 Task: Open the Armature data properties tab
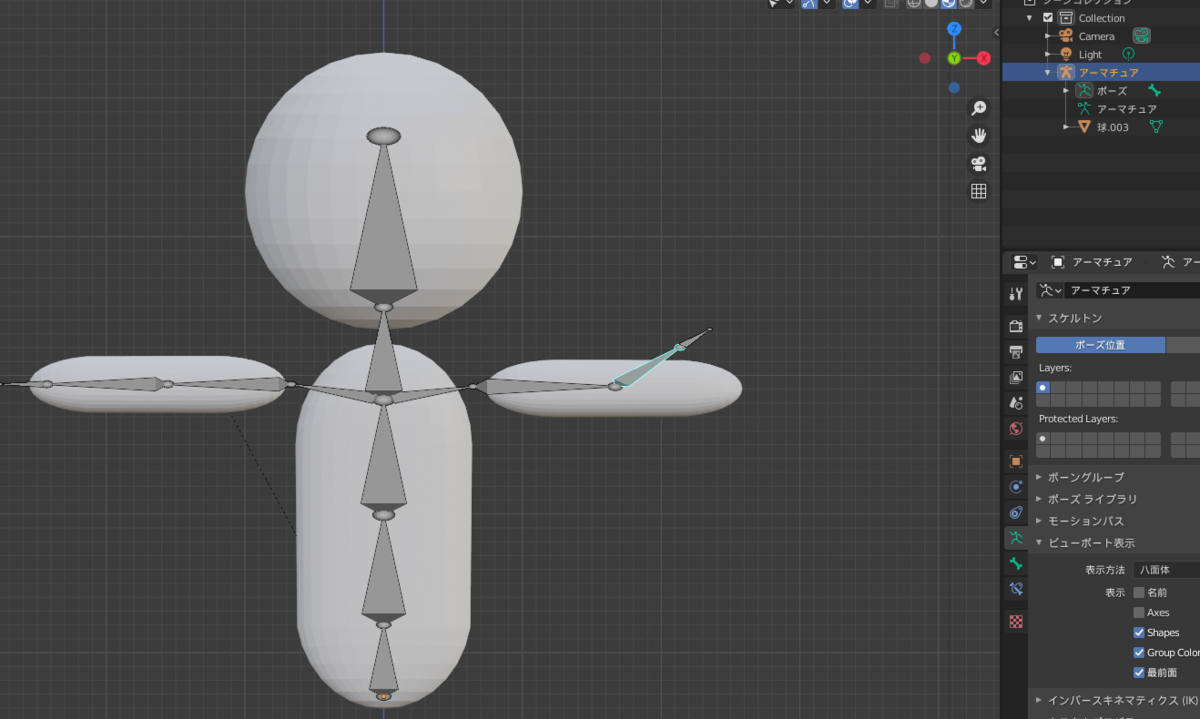[x=1016, y=538]
